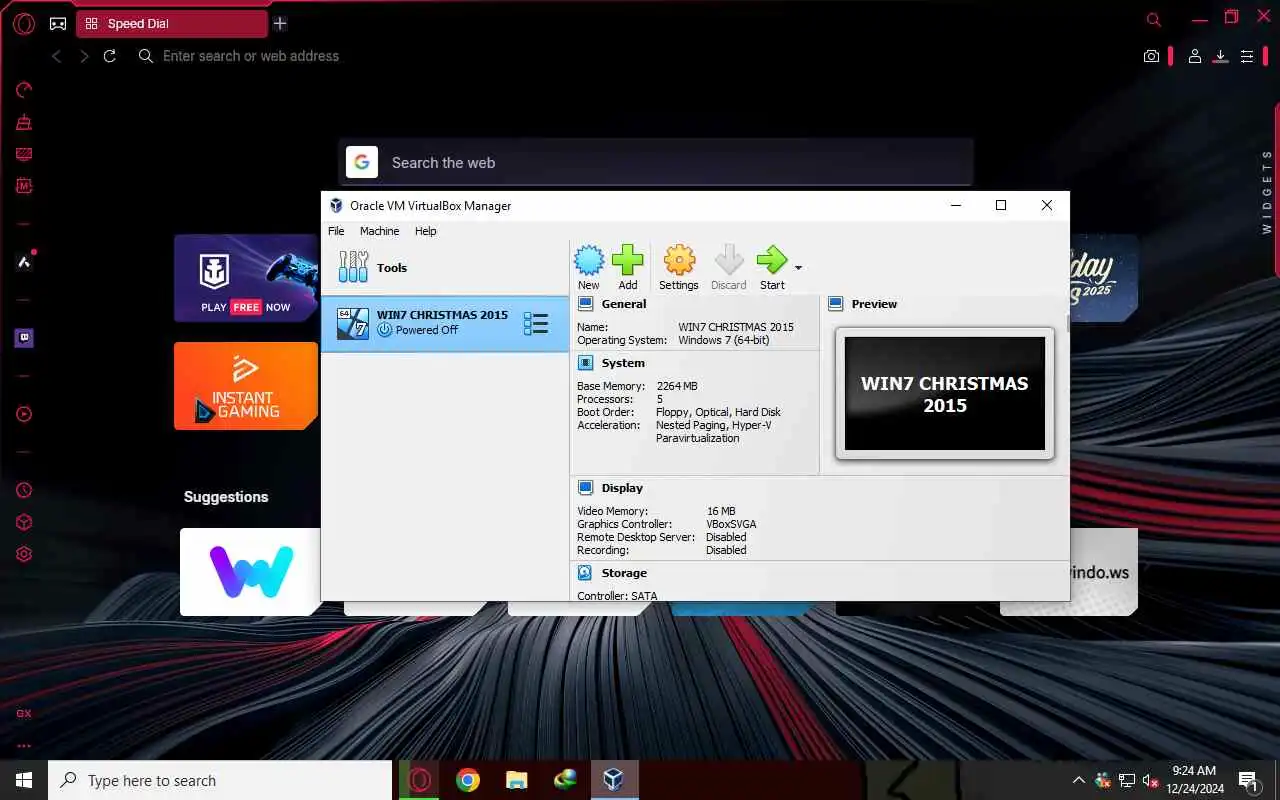
Task: Open the Start button dropdown arrow
Action: click(x=798, y=268)
